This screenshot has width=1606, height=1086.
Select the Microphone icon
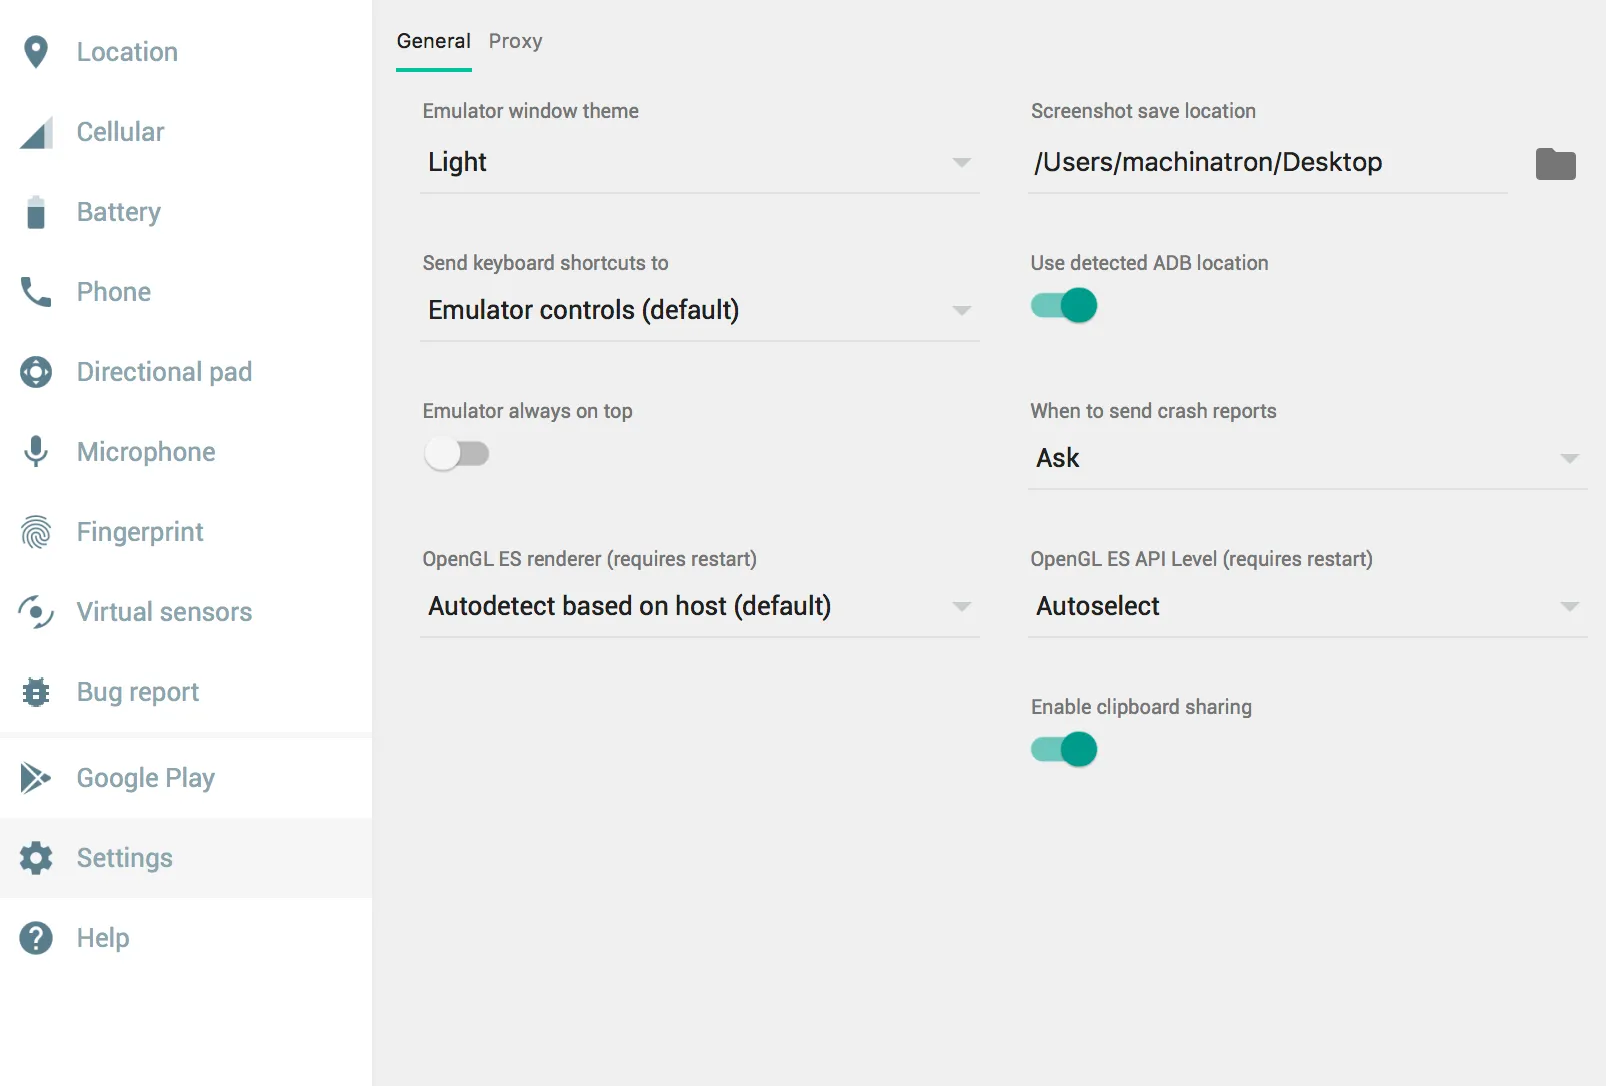pos(36,452)
